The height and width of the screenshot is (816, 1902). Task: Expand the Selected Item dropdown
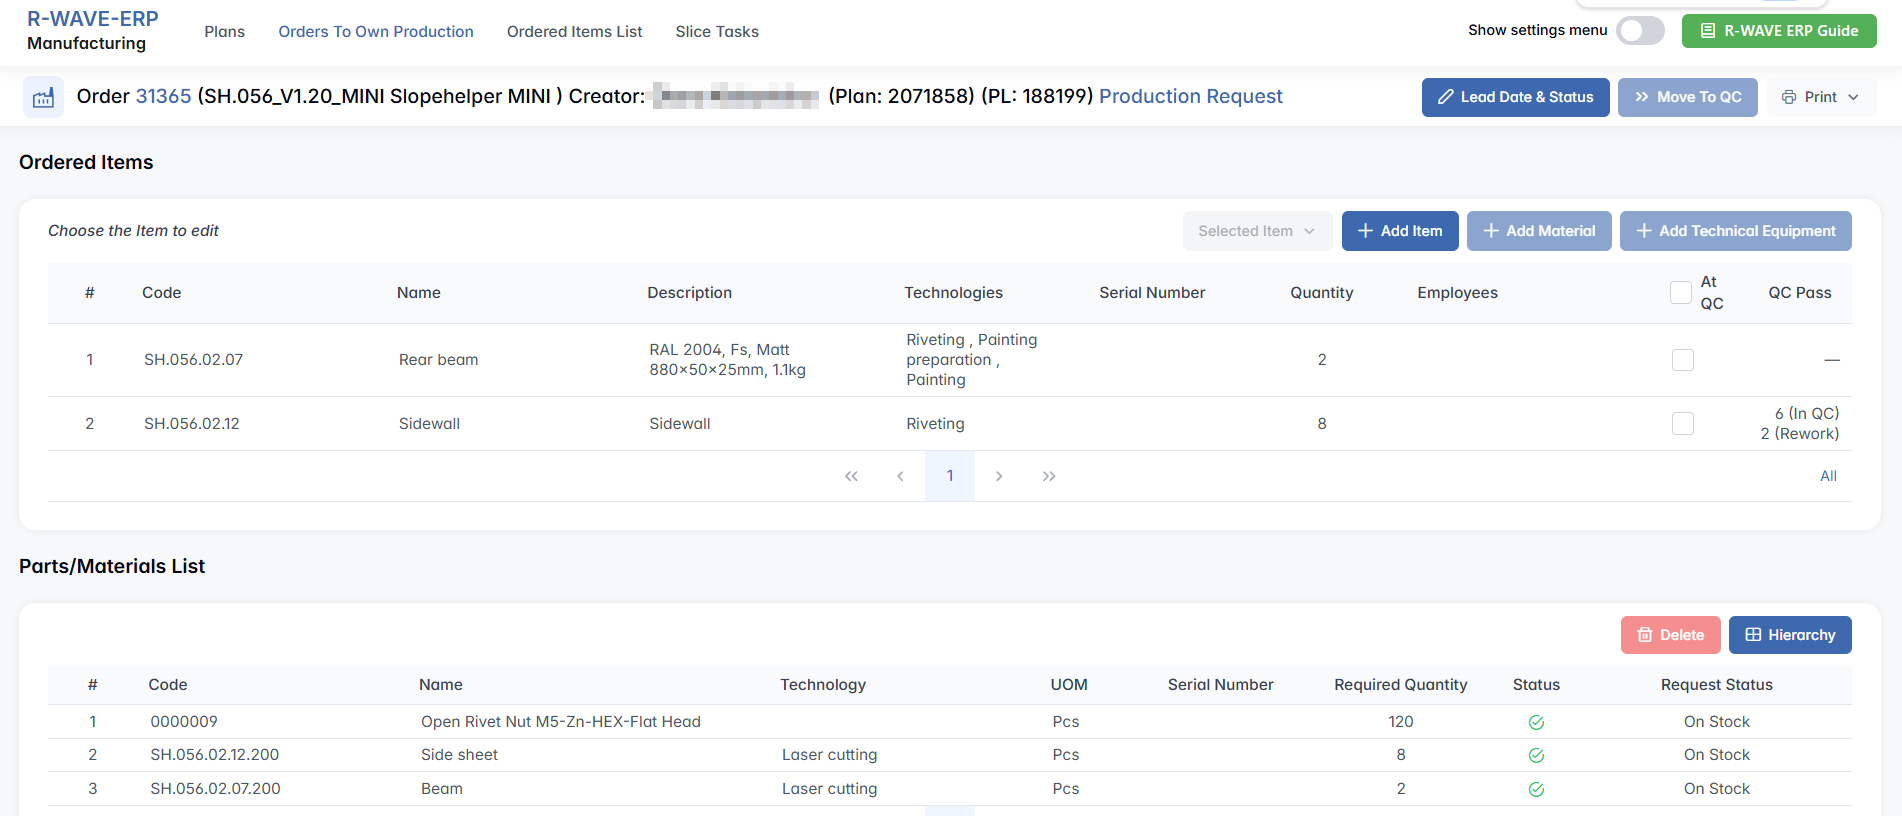pos(1256,231)
